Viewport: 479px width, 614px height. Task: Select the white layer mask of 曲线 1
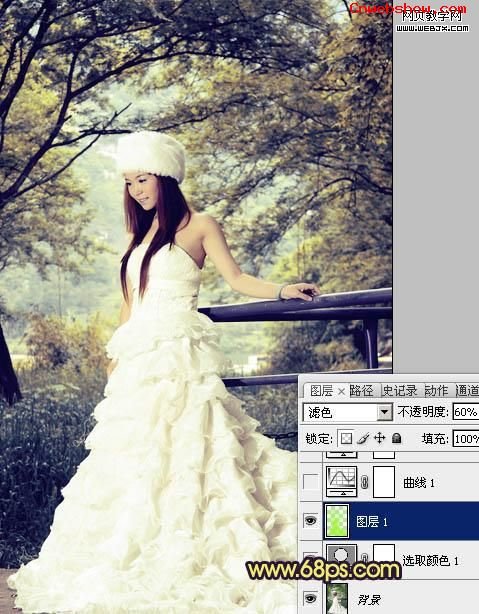pyautogui.click(x=384, y=482)
